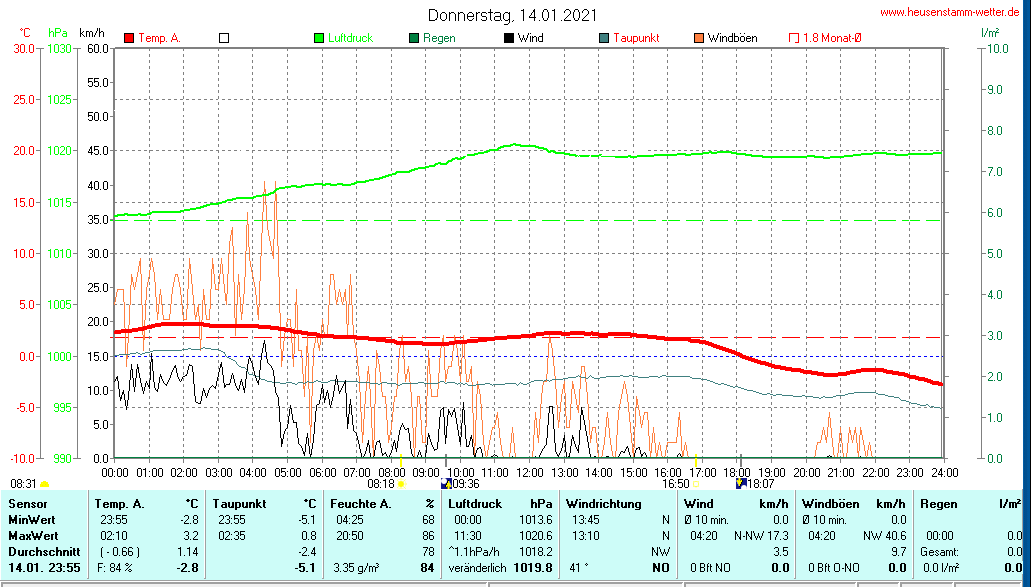Click the max temperature time 02:10
Image resolution: width=1034 pixels, height=587 pixels.
pos(114,536)
